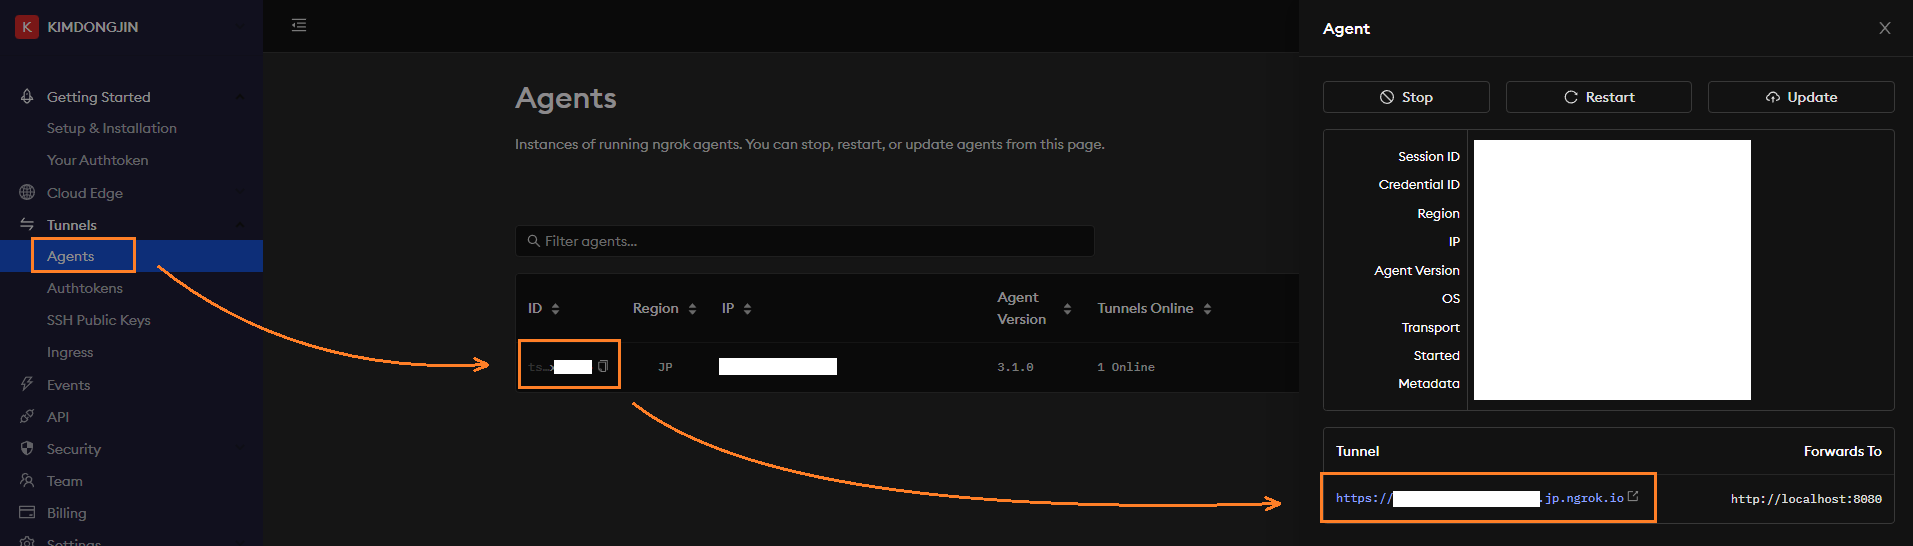Open Setup & Installation page

[112, 128]
